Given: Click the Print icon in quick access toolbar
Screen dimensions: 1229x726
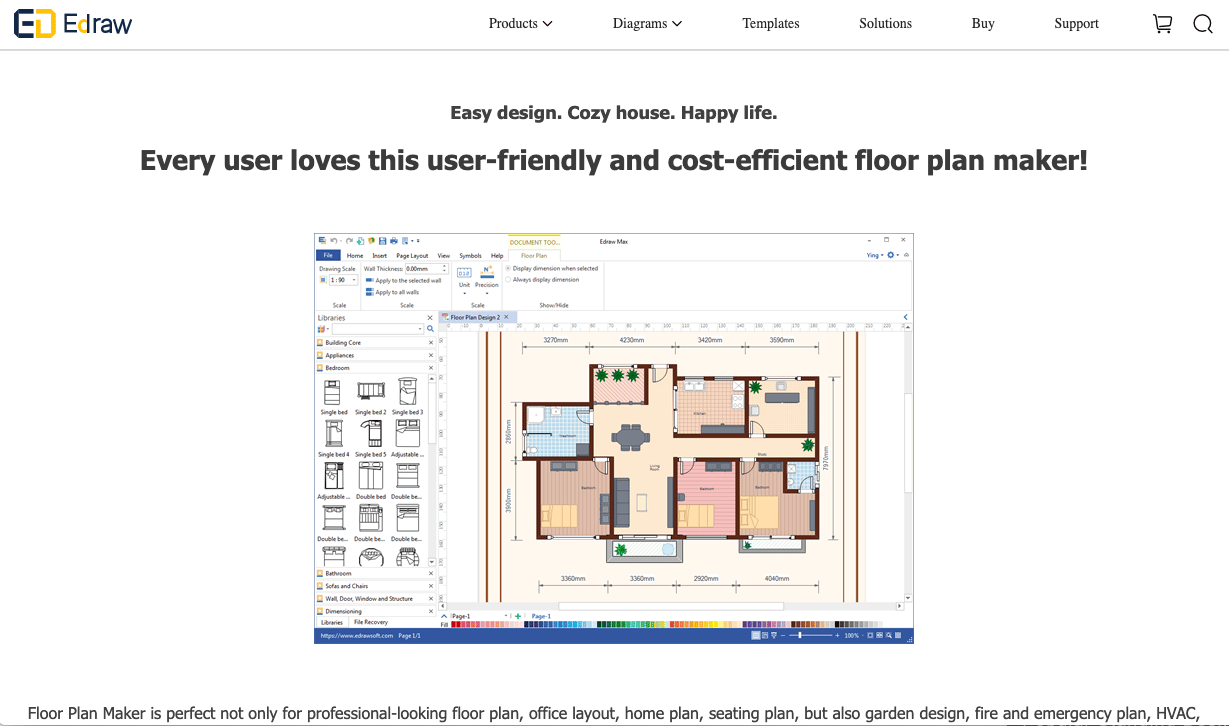Looking at the screenshot, I should [x=393, y=240].
